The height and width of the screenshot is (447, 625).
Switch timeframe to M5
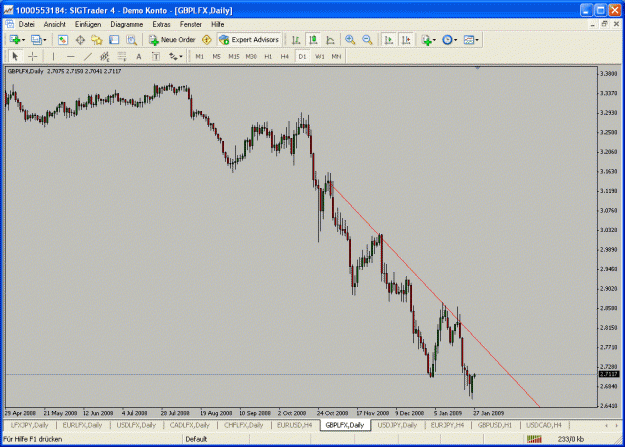pos(216,57)
